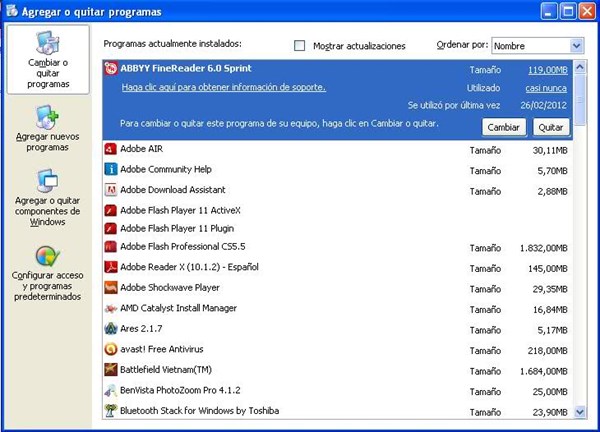The image size is (600, 432).
Task: Click the 30,11MB size value
Action: click(x=550, y=151)
